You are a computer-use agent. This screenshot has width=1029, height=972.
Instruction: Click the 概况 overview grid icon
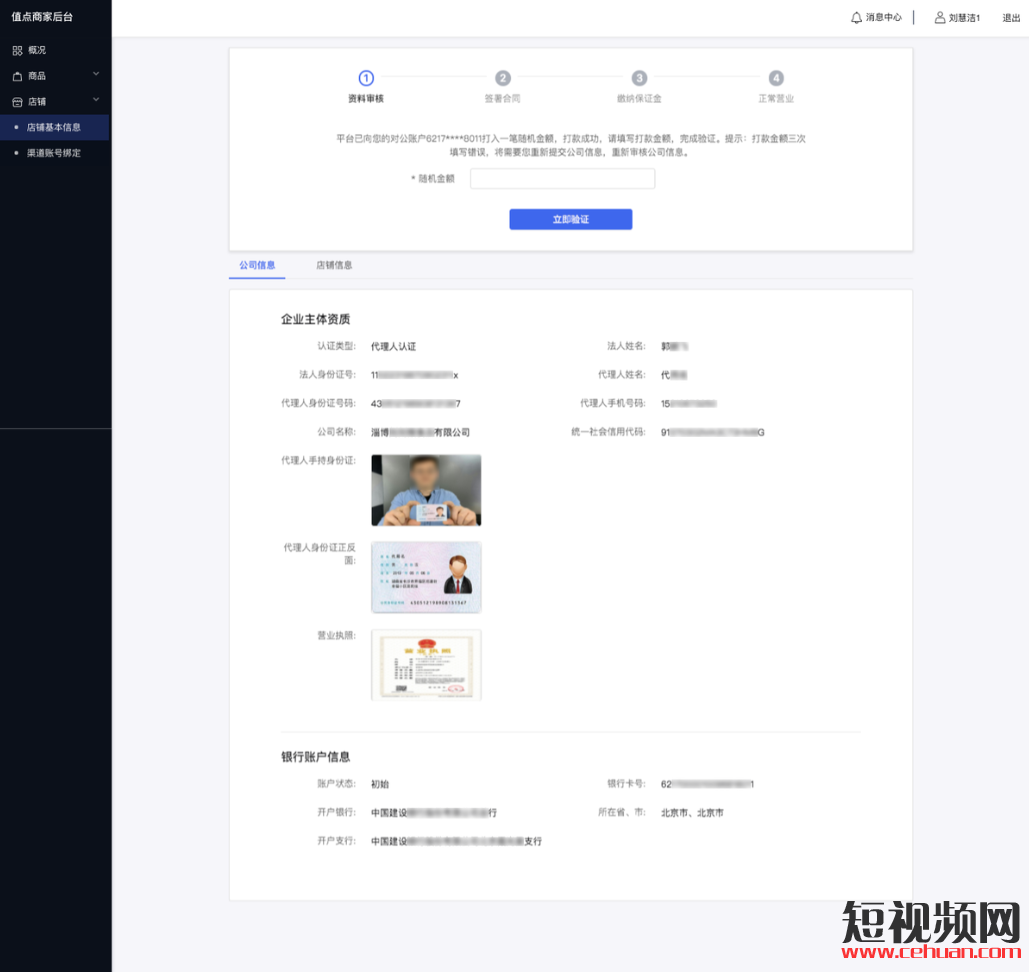pos(17,50)
